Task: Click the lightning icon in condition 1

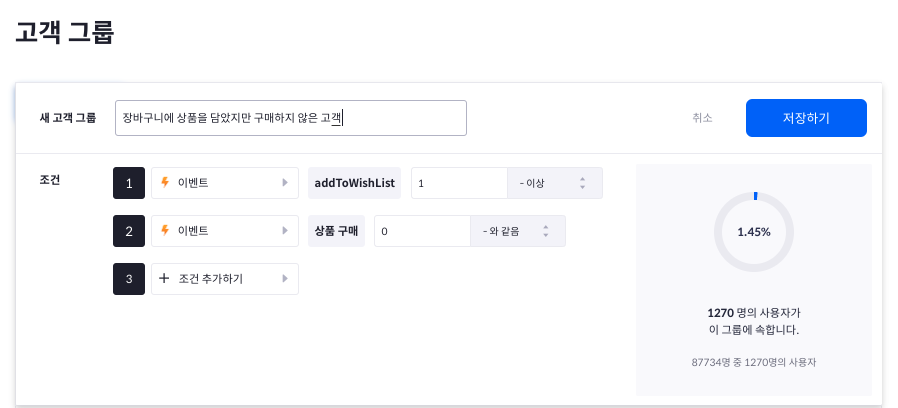Action: tap(165, 183)
